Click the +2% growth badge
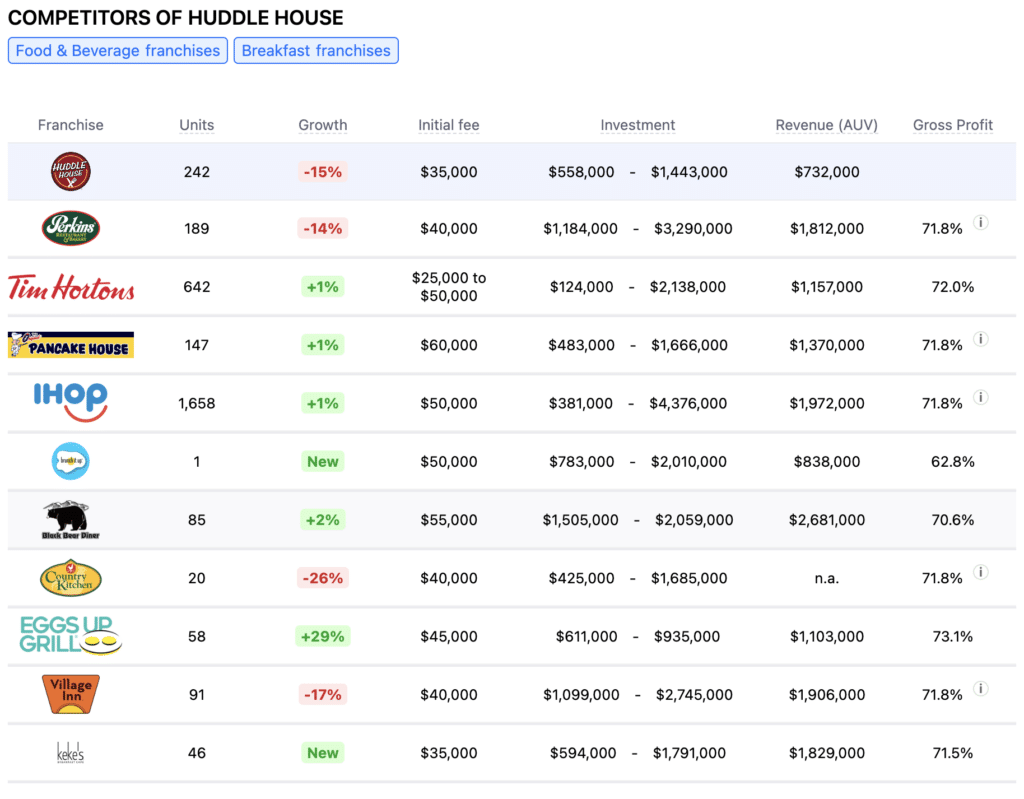Screen dimensions: 1024x799 323,520
